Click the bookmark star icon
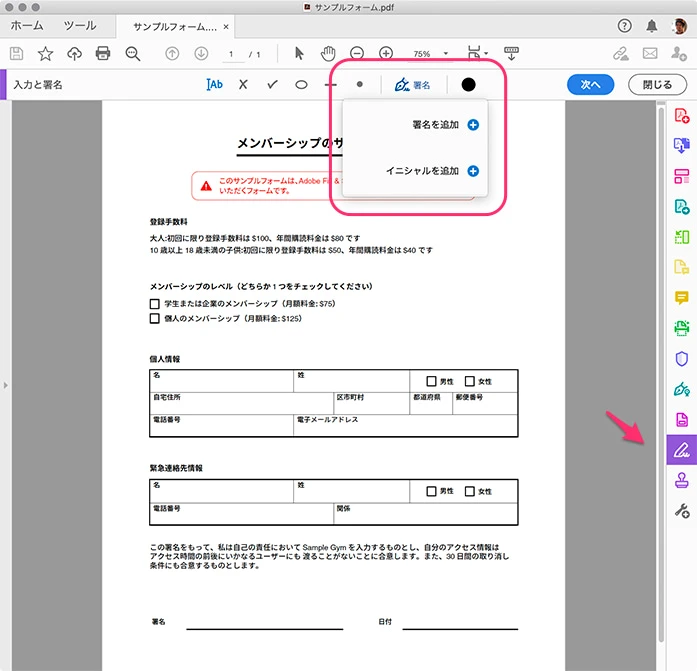 point(45,53)
